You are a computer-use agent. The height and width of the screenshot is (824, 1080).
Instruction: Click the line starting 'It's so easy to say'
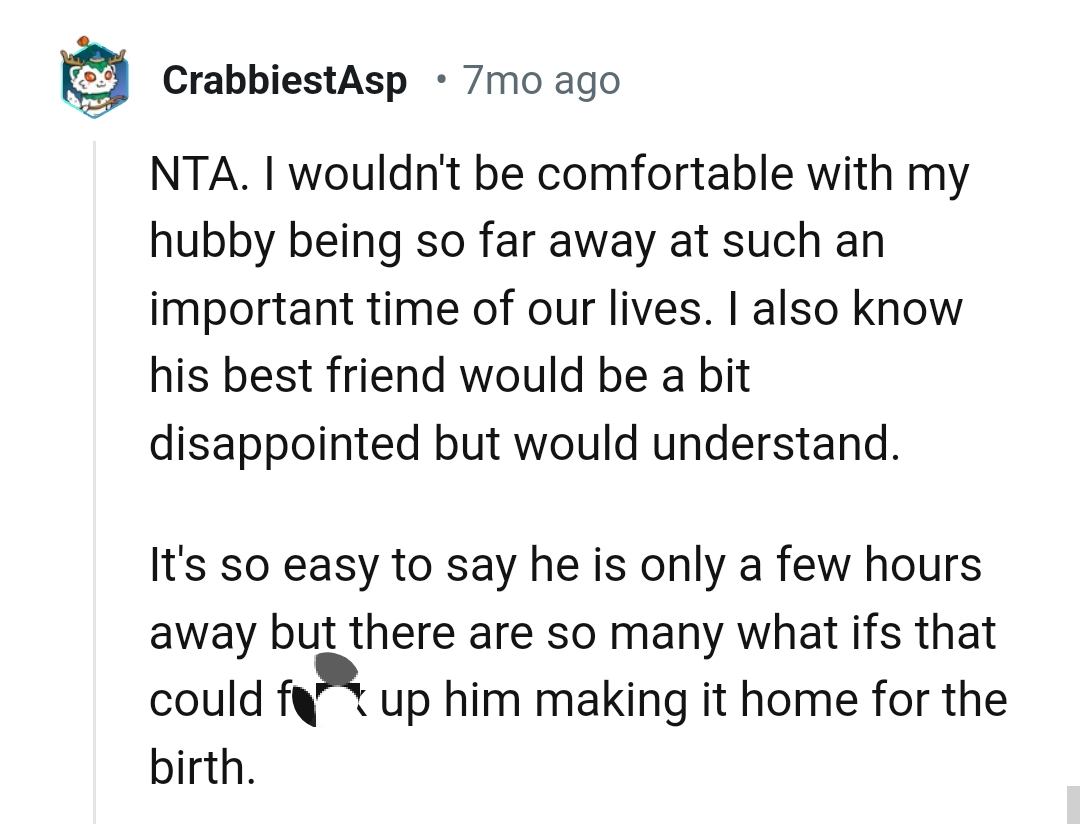[x=565, y=565]
